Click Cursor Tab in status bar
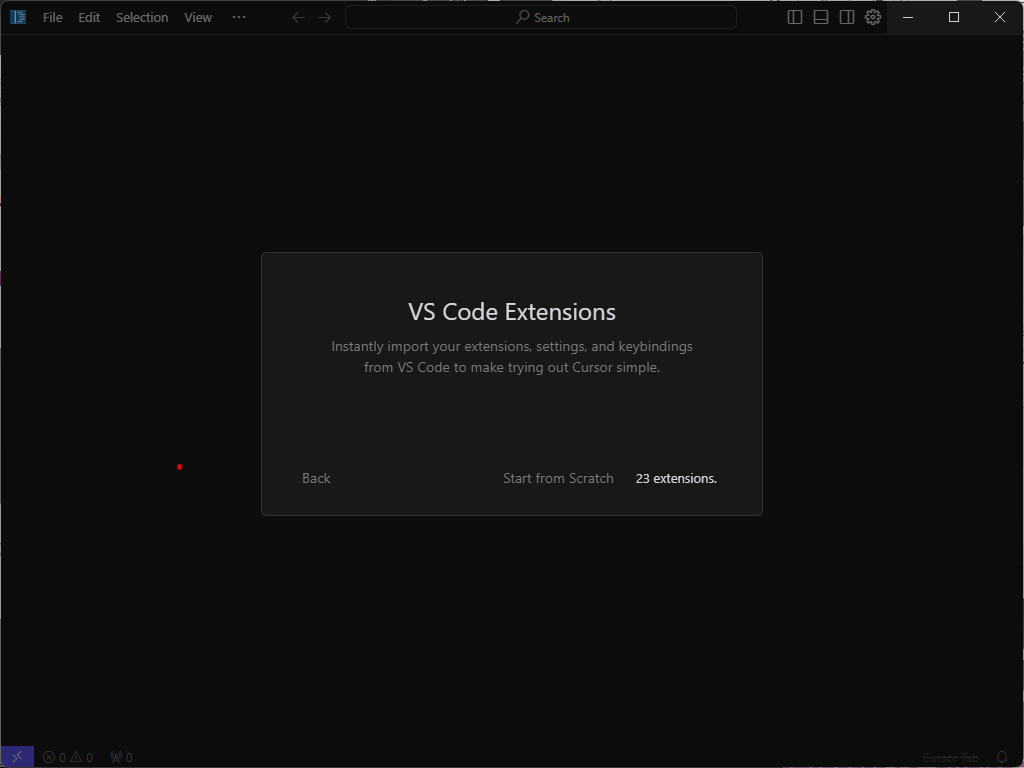 pyautogui.click(x=950, y=758)
